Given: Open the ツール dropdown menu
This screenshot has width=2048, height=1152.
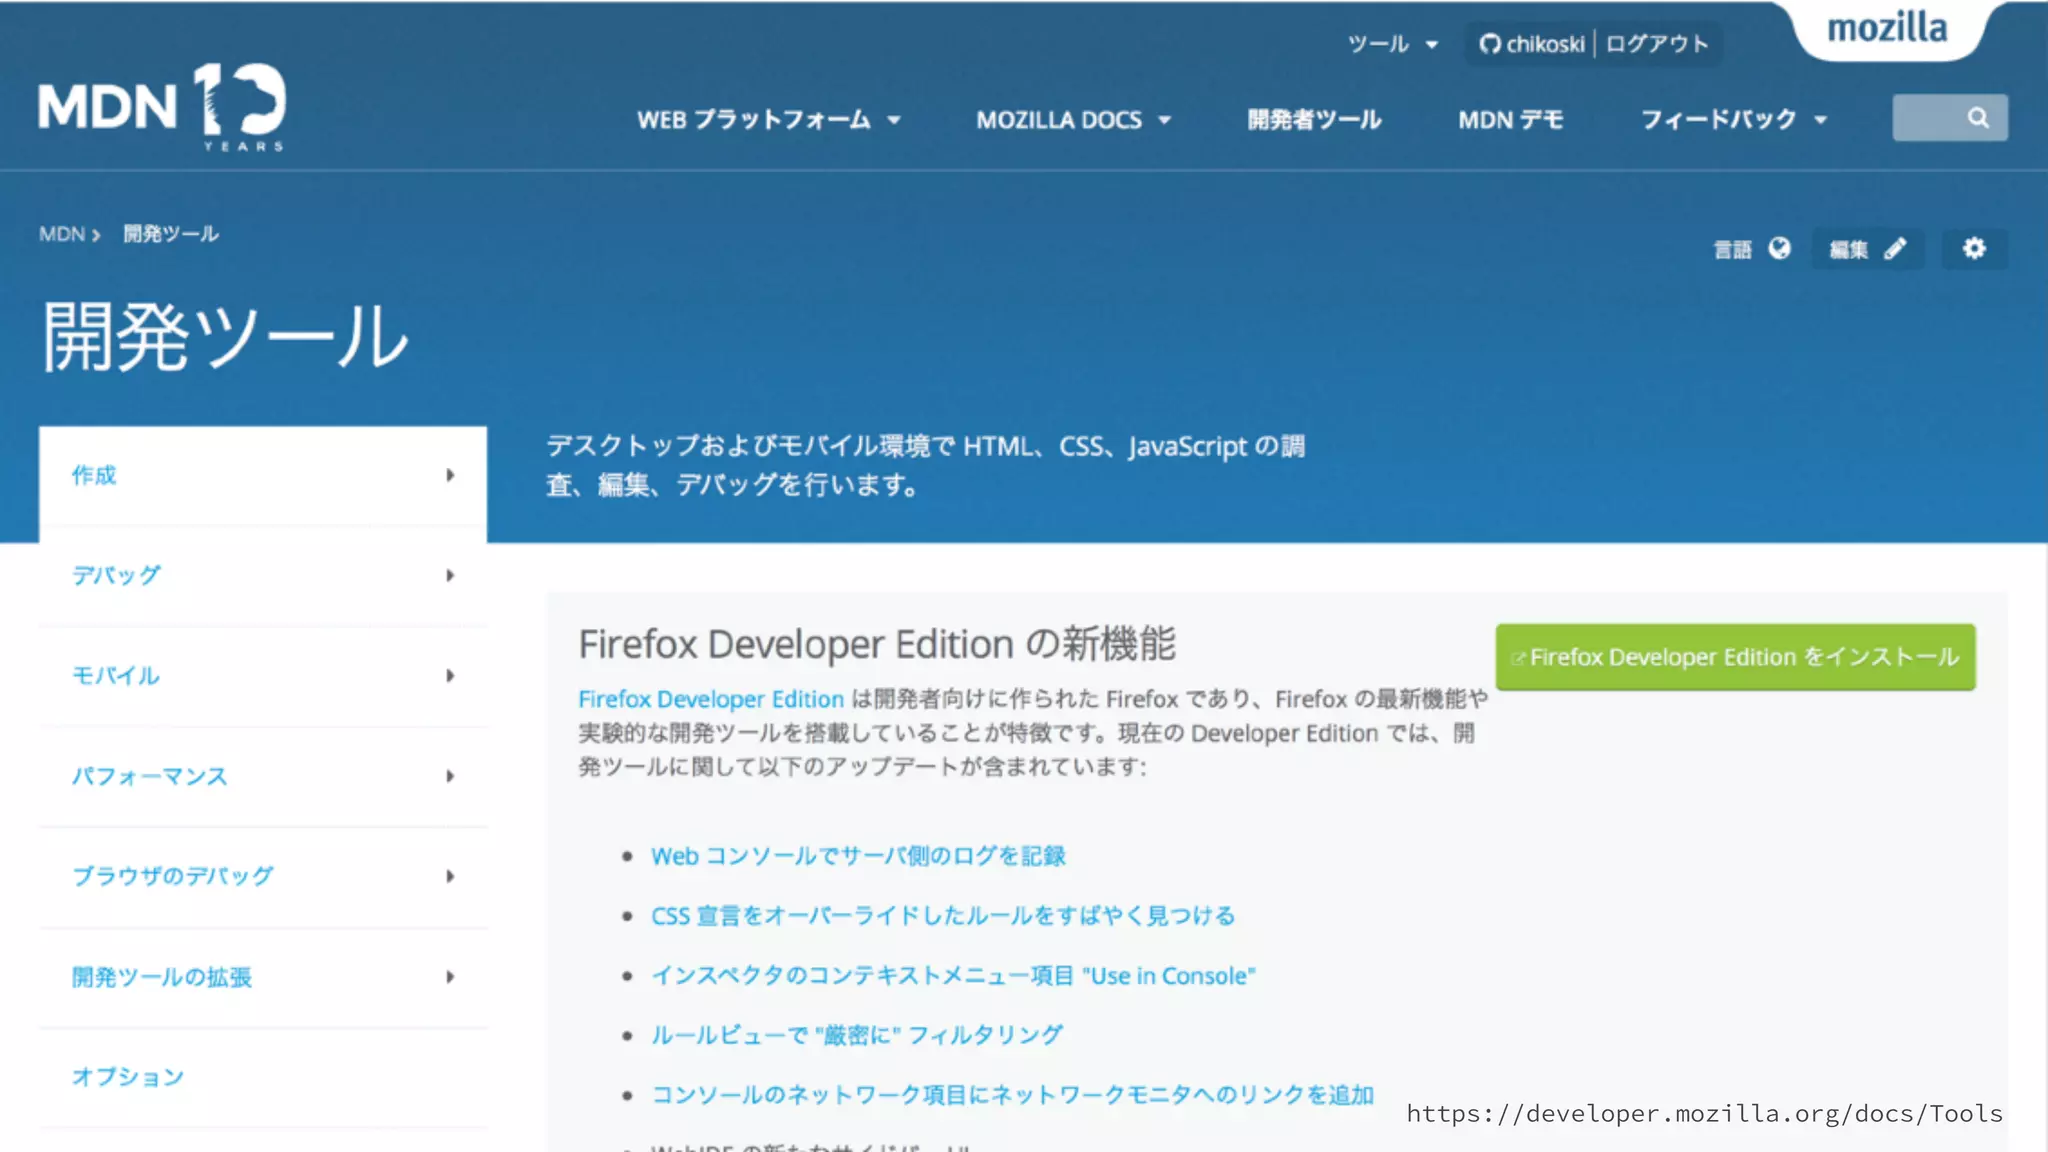Looking at the screenshot, I should tap(1392, 44).
